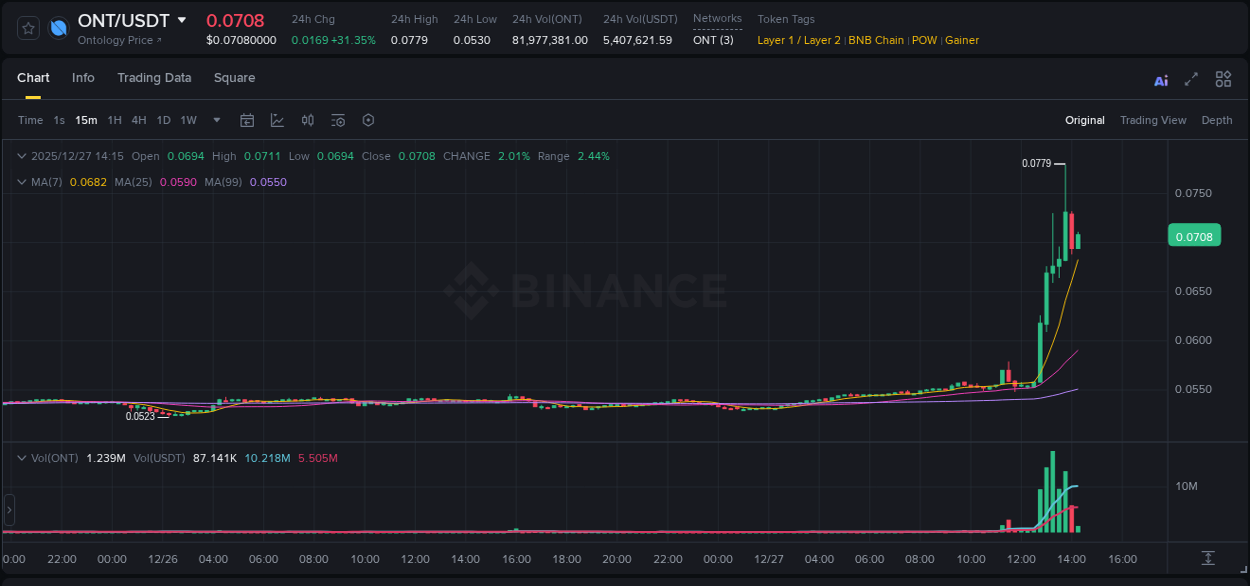Switch chart timeframe to 1D
1250x586 pixels.
click(x=163, y=119)
